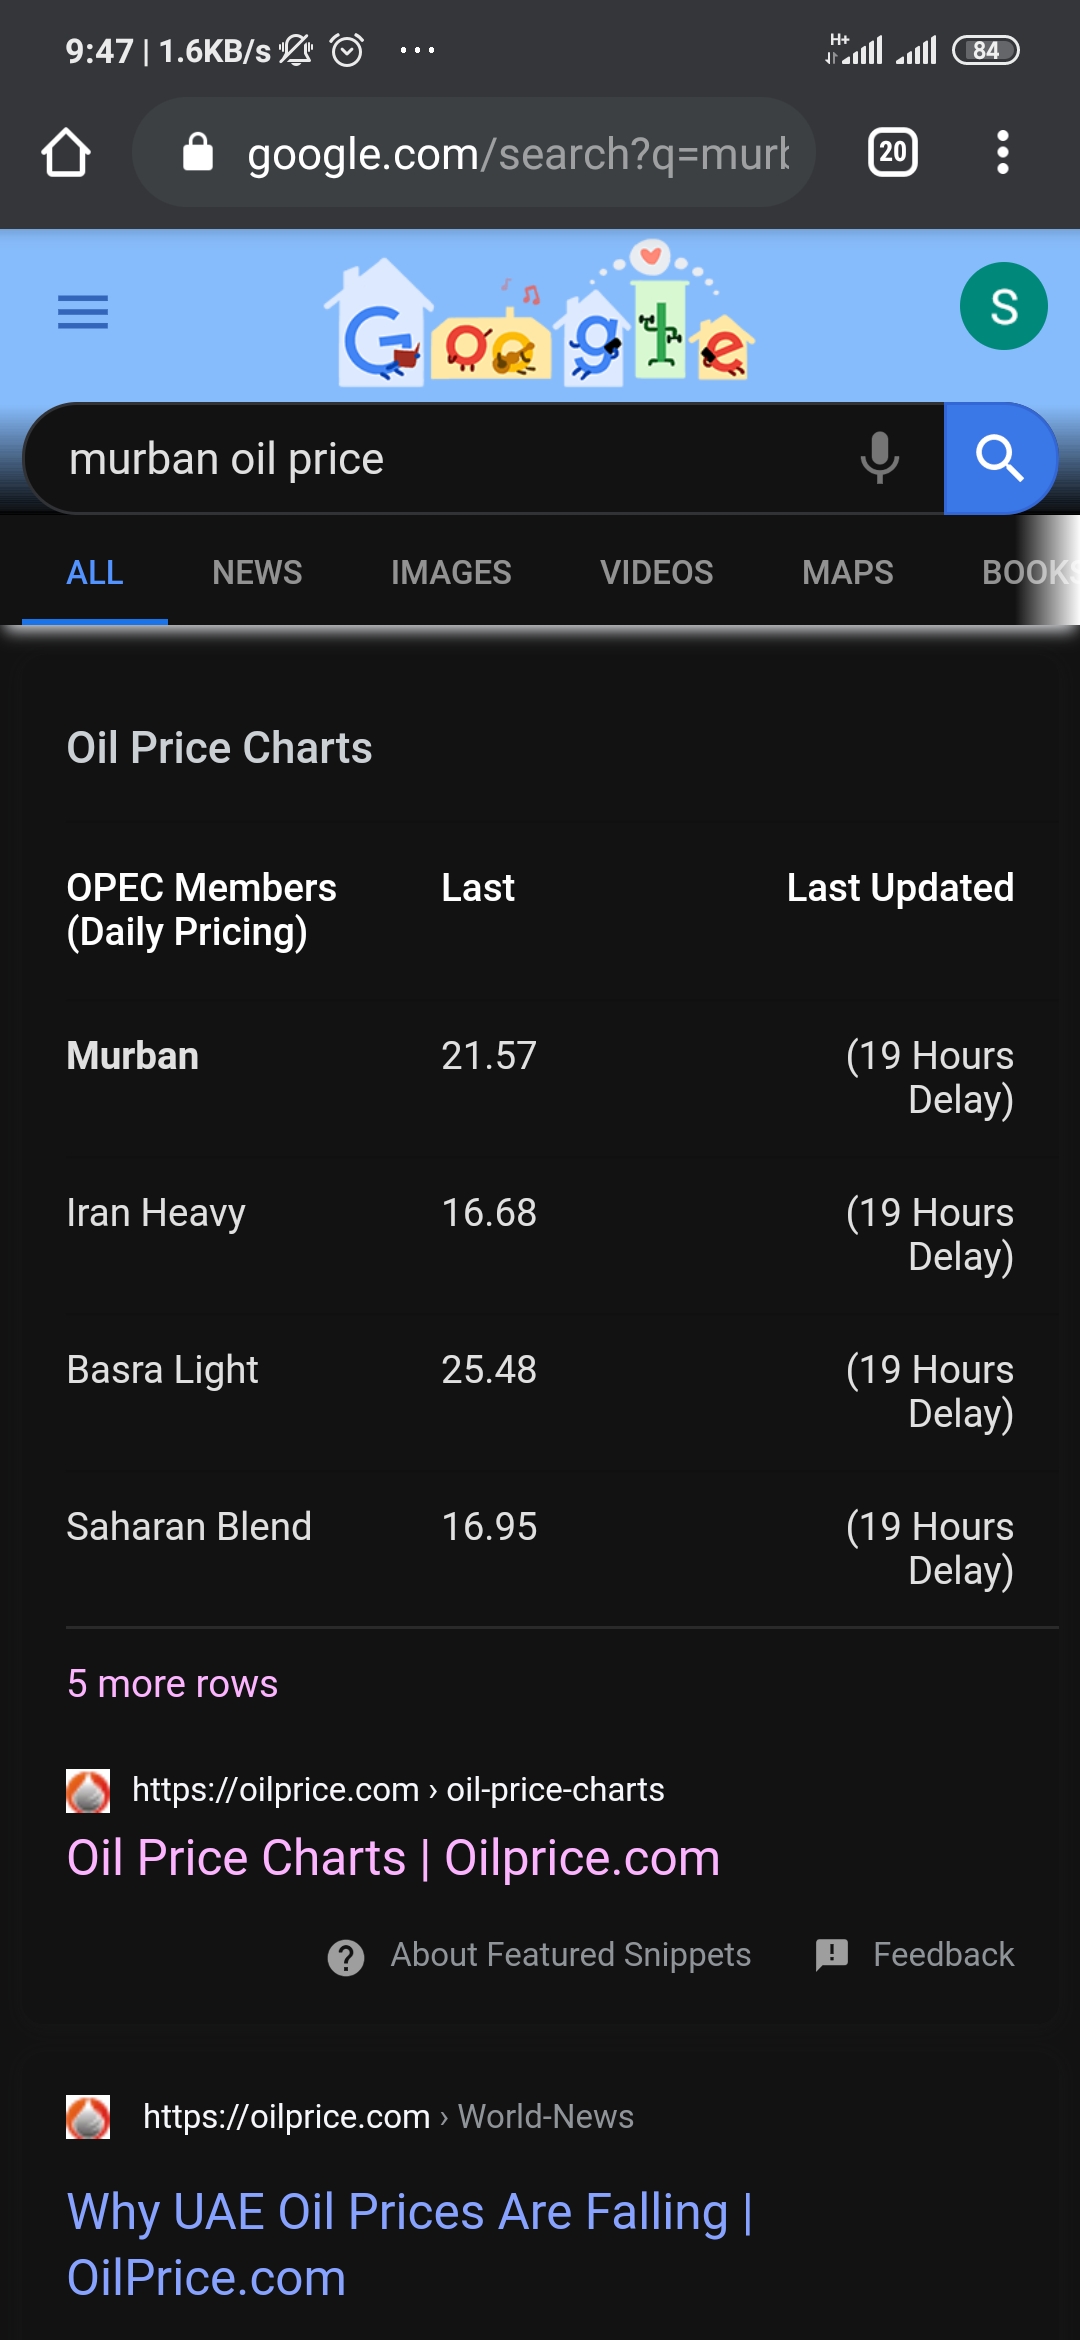Tap the browser home icon
This screenshot has height=2340, width=1080.
(x=66, y=153)
